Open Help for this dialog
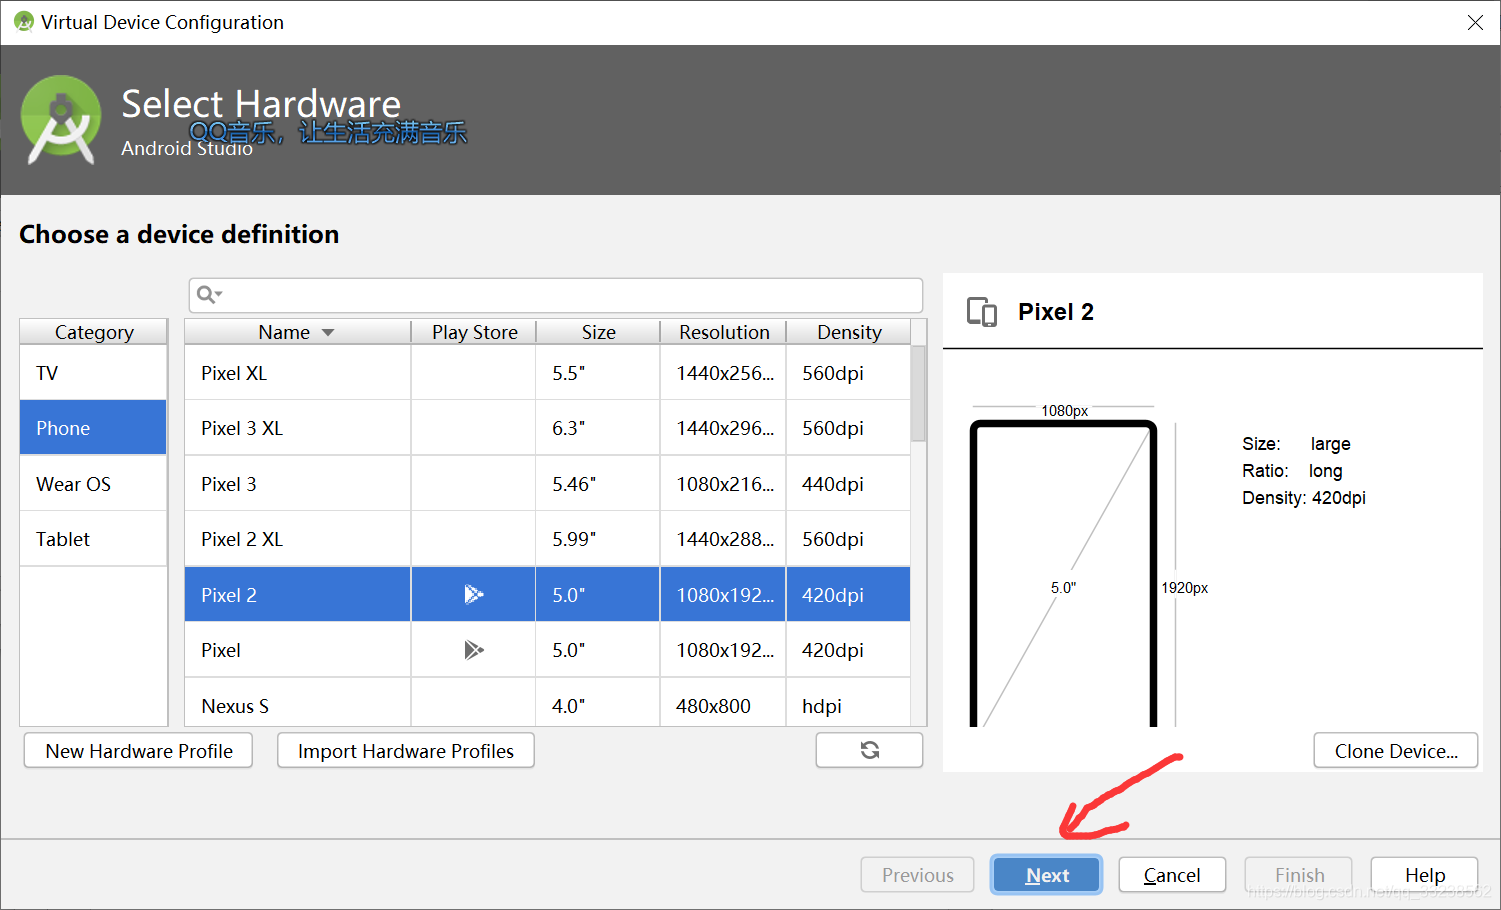 (1424, 875)
